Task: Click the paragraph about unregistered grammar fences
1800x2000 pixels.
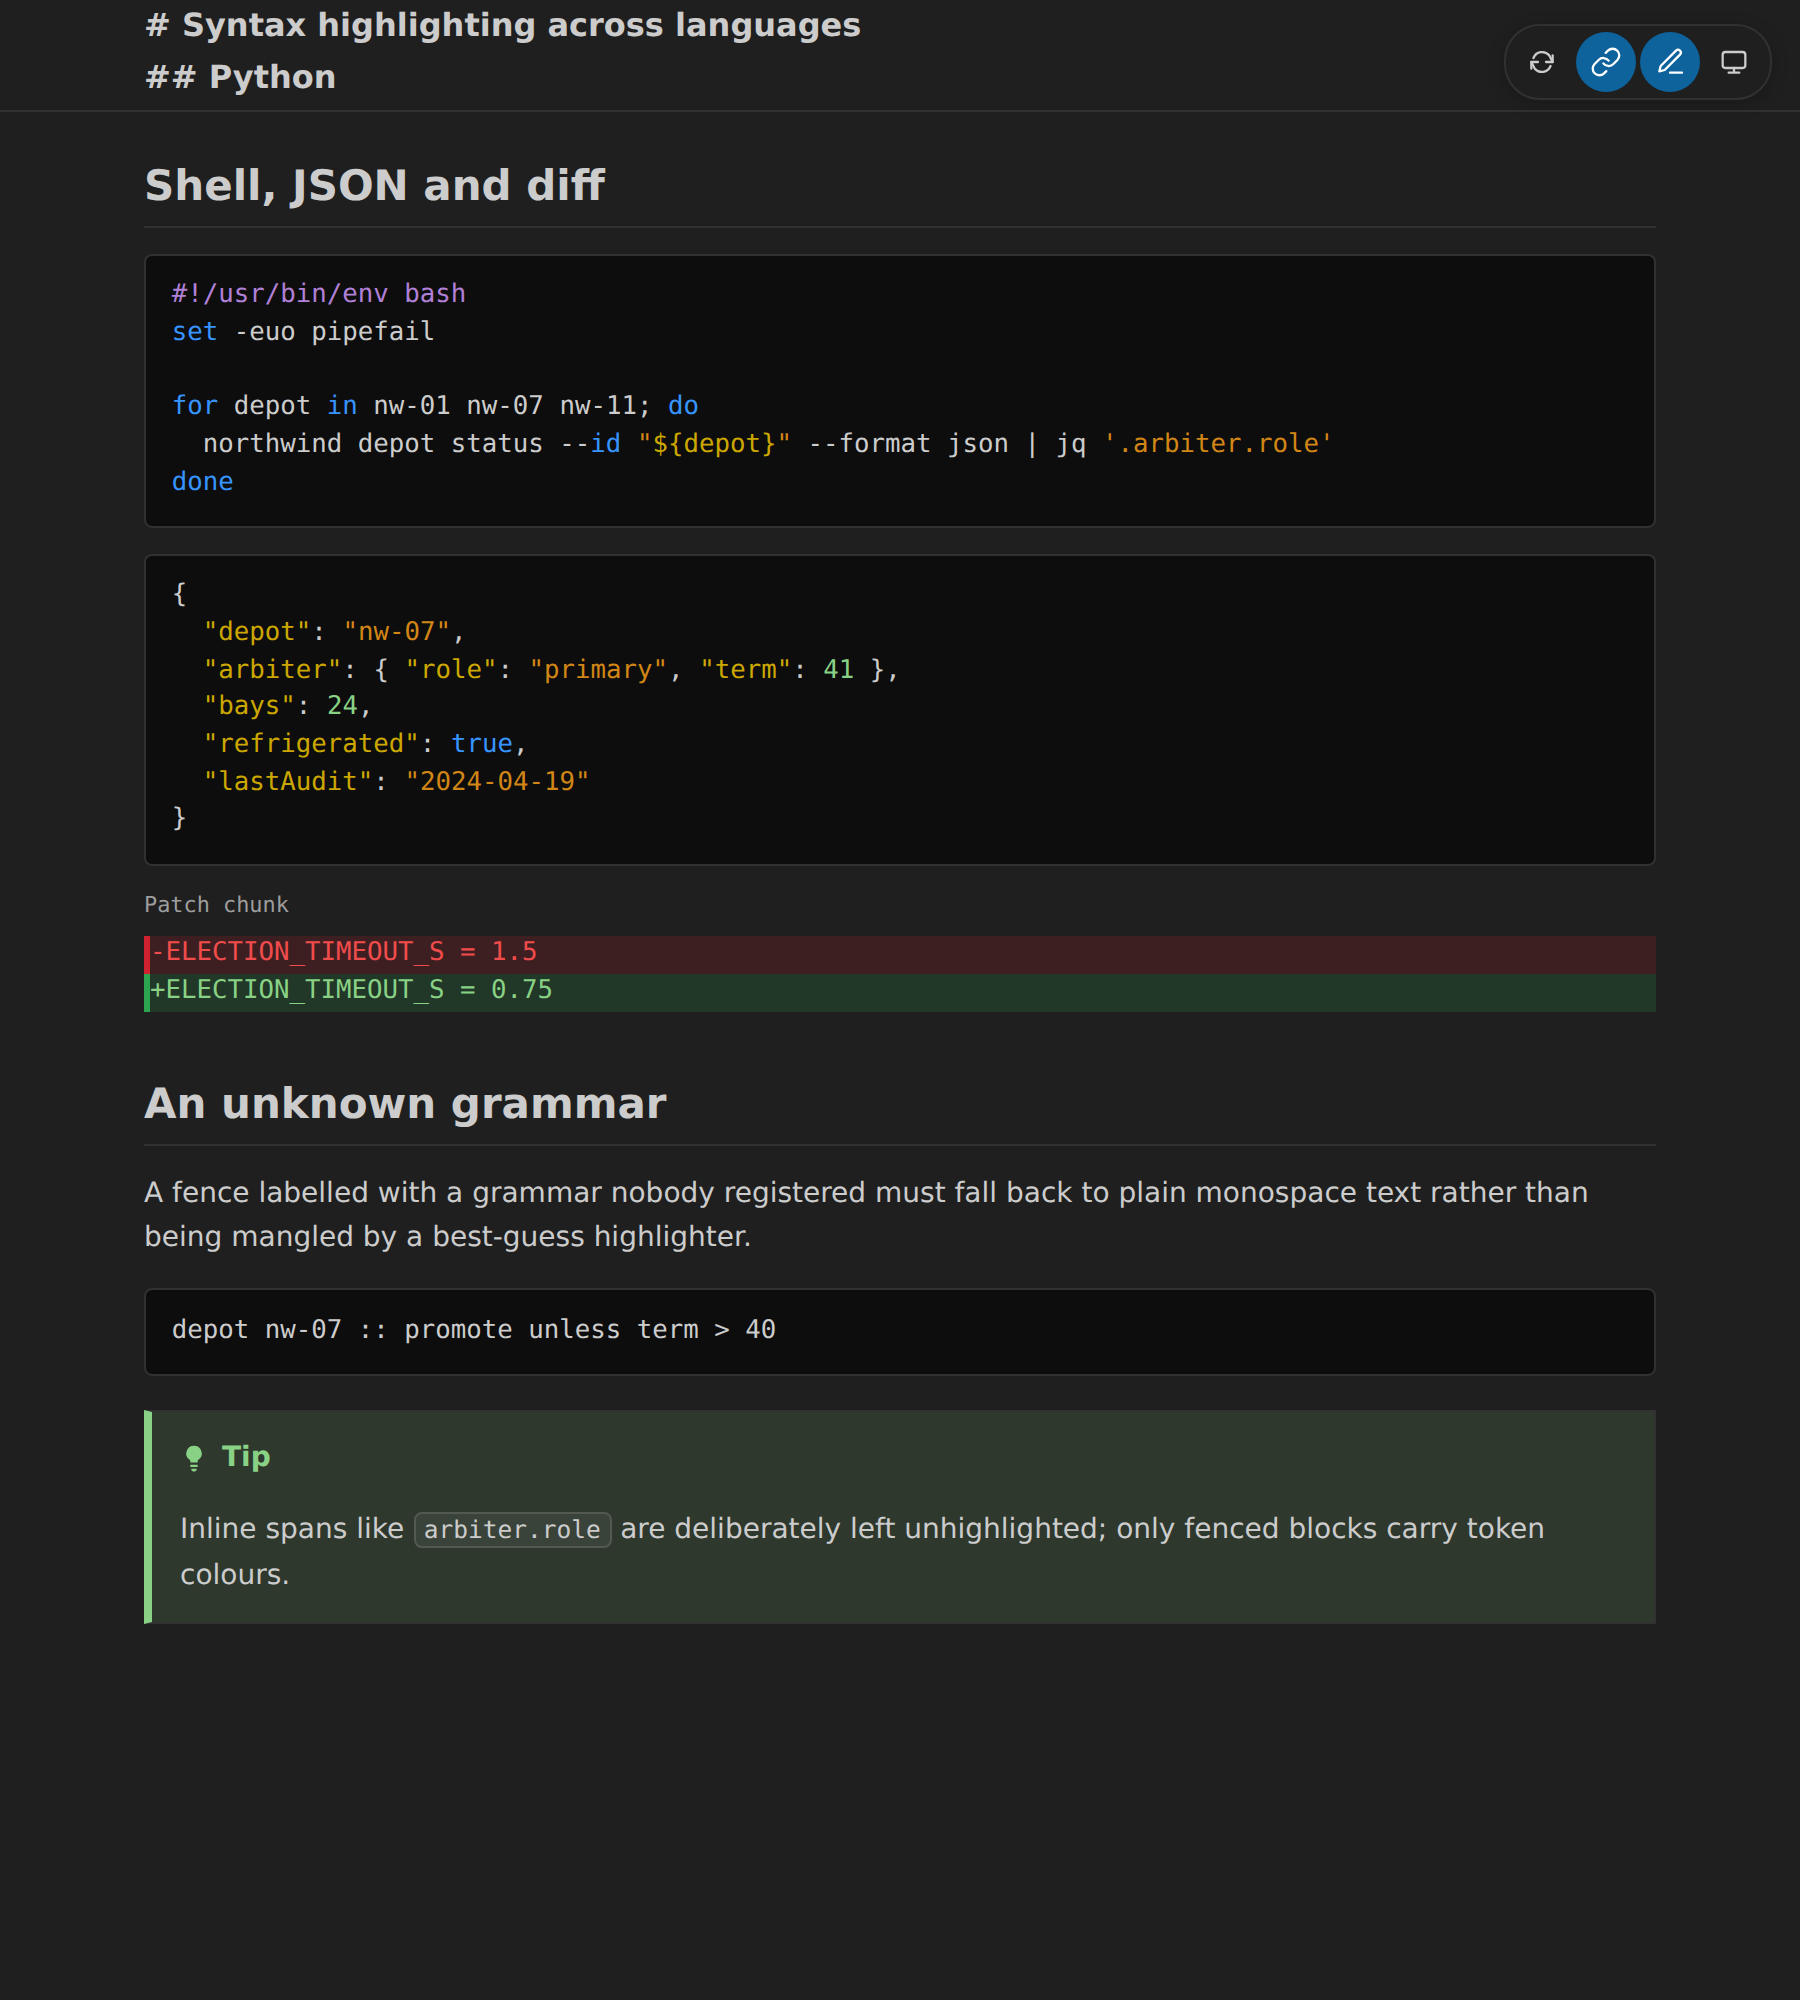Action: (x=866, y=1214)
